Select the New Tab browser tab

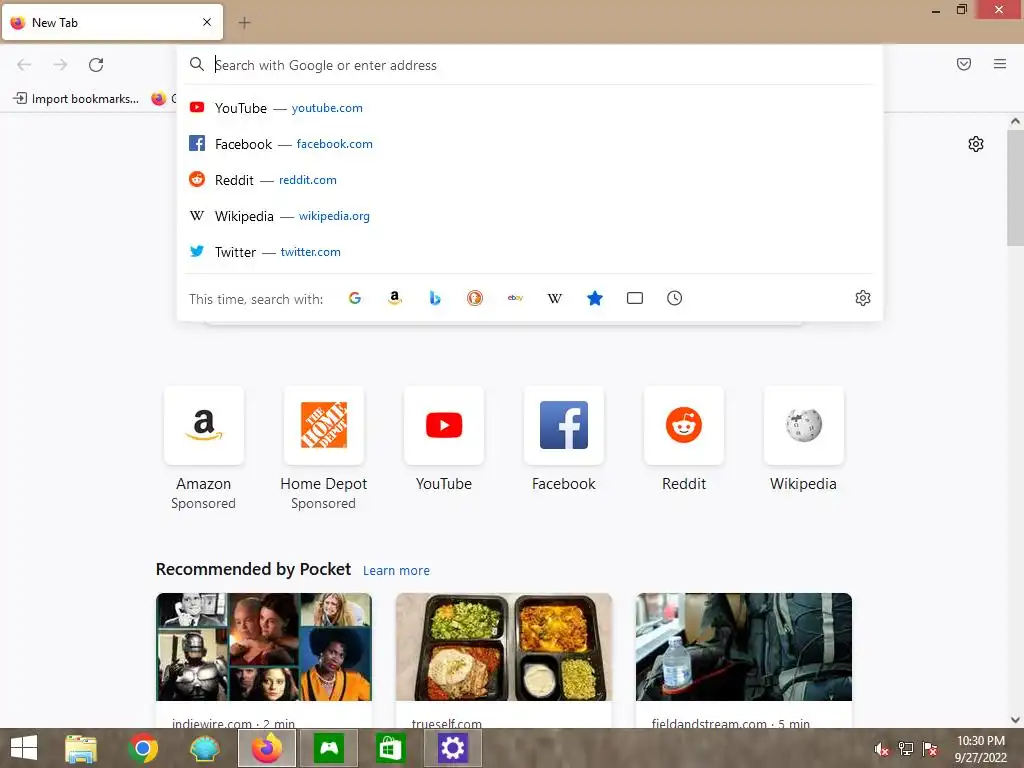(112, 22)
